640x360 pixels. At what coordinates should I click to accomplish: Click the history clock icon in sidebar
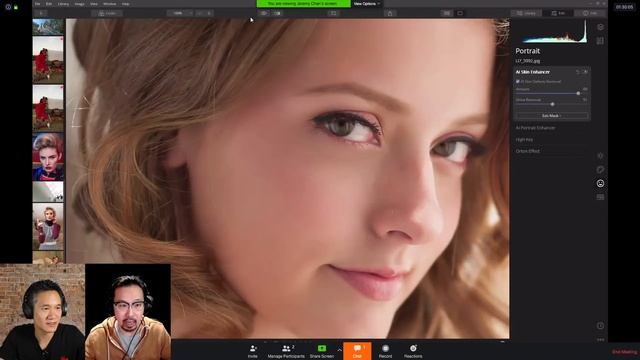point(600,326)
